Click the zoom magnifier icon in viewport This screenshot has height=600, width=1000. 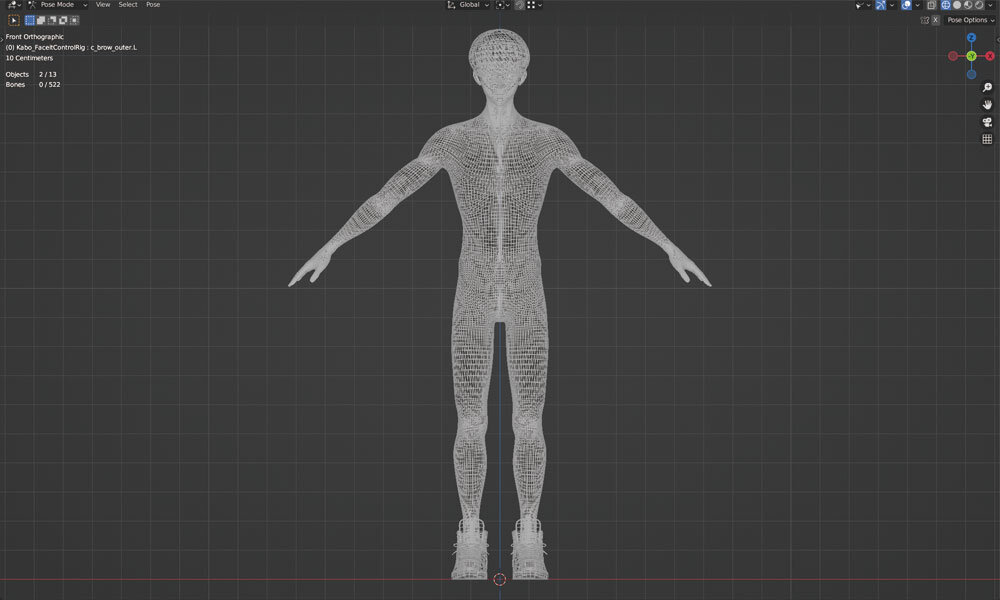click(x=987, y=87)
